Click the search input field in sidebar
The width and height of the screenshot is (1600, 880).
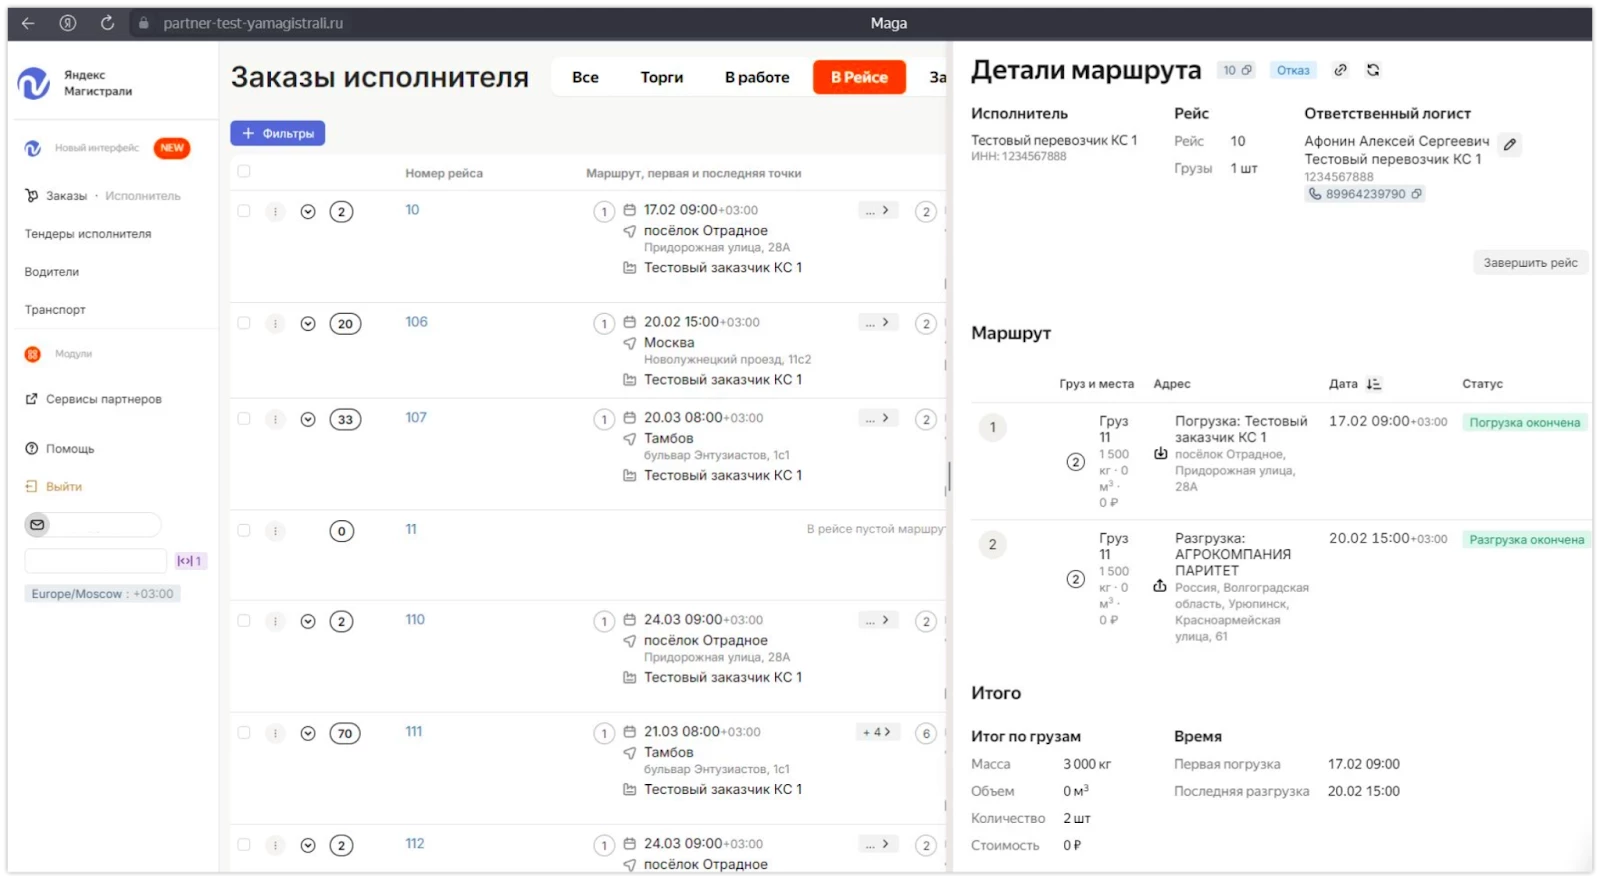click(96, 560)
